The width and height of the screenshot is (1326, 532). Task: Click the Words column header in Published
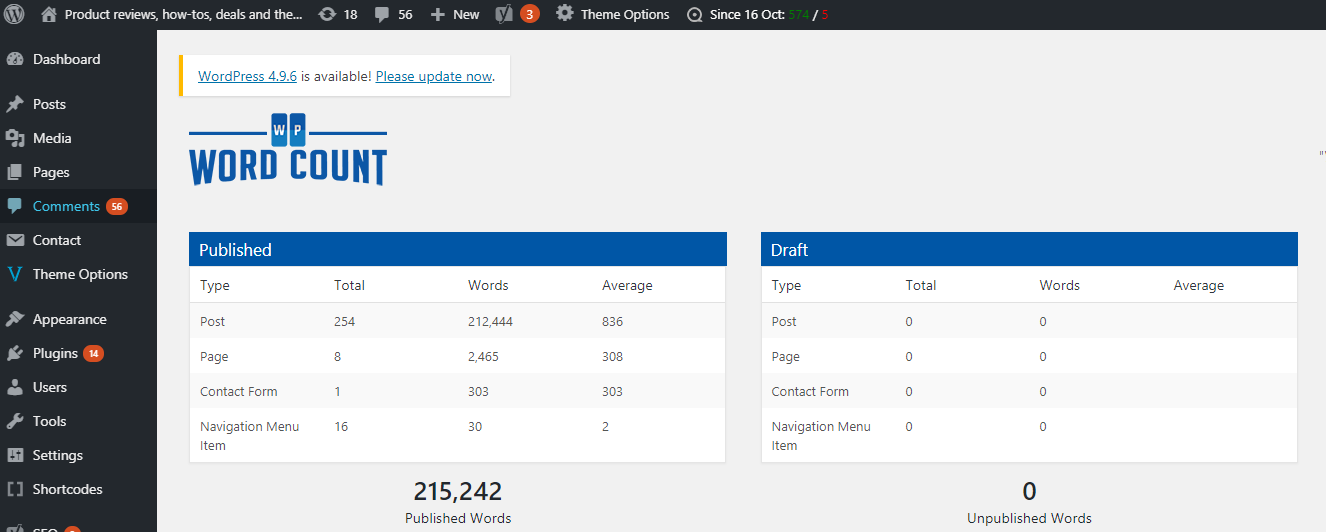[x=488, y=285]
